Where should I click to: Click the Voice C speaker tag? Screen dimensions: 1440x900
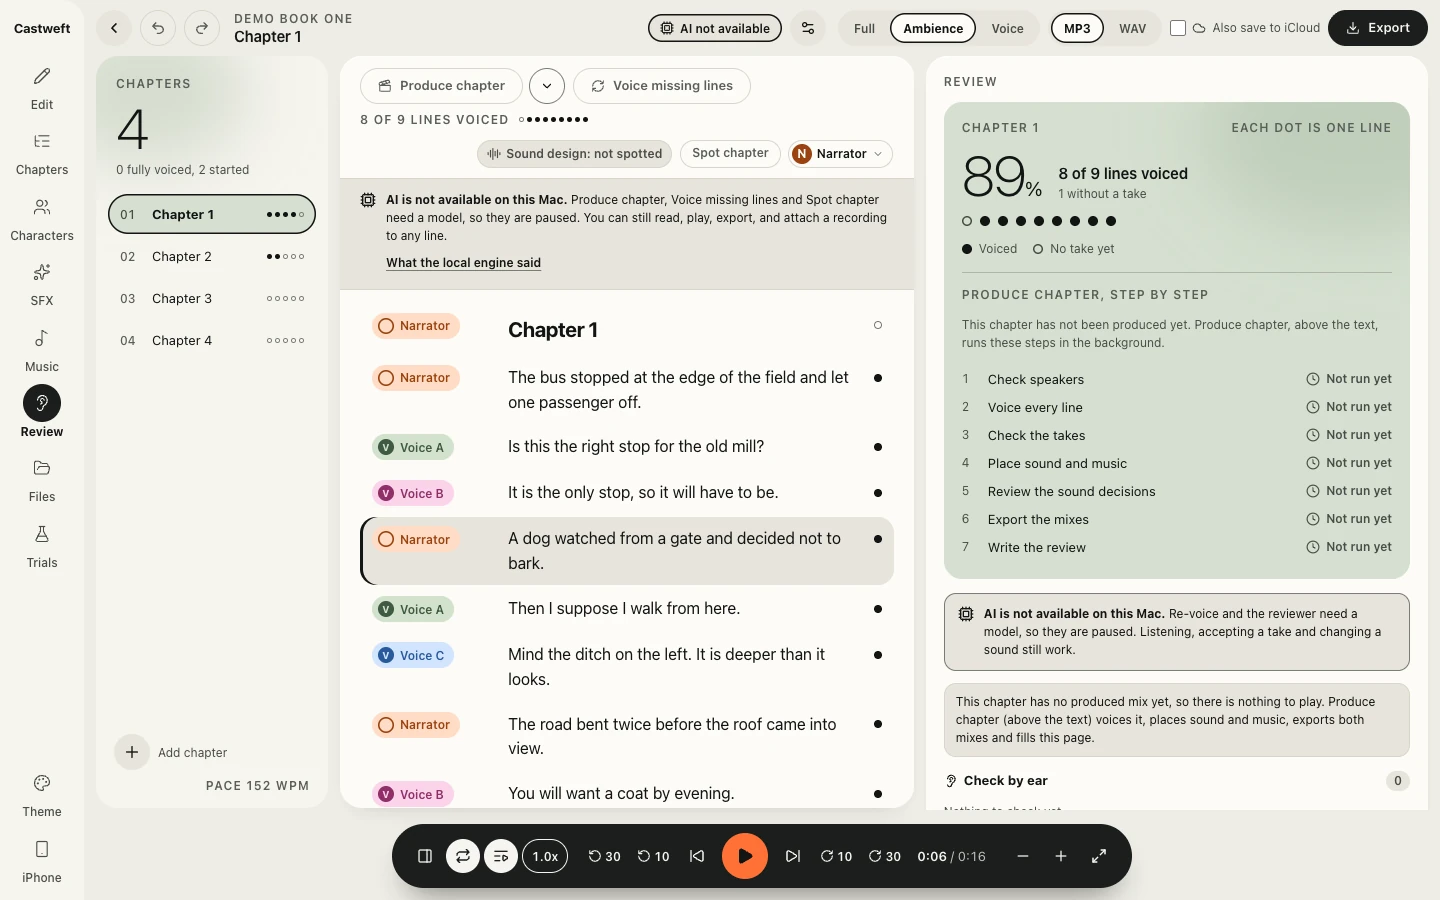413,656
